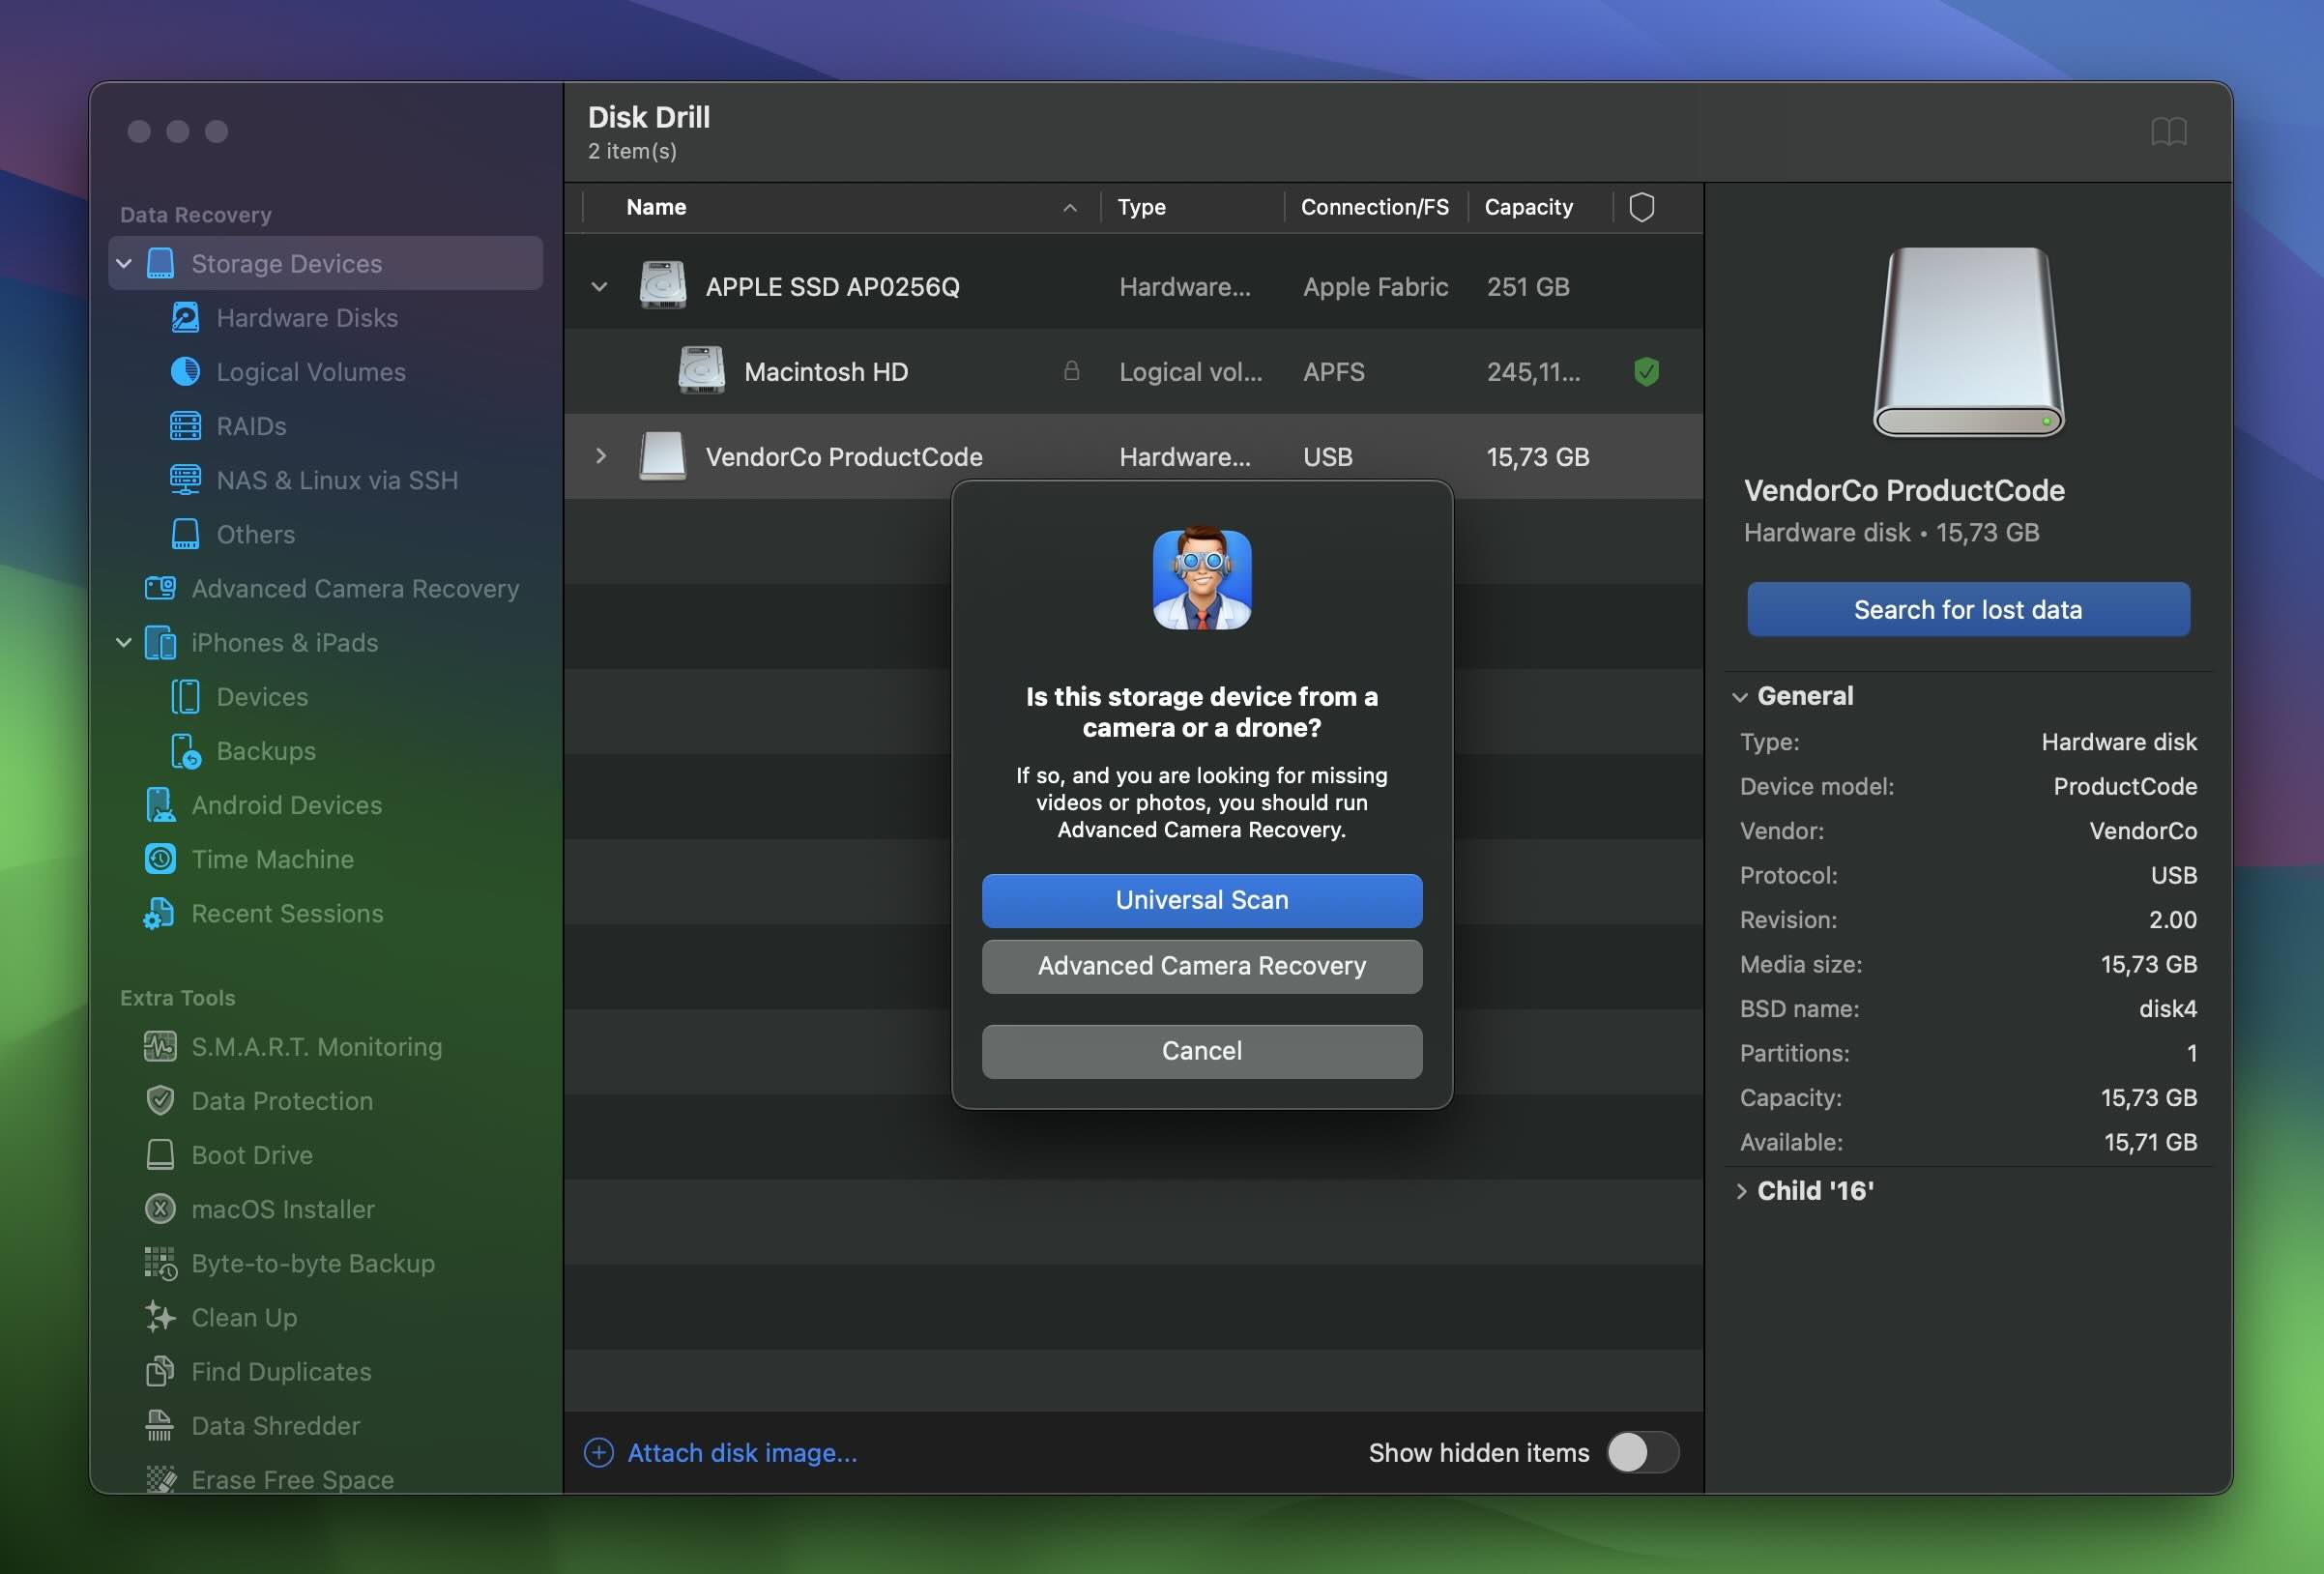Click the large VendorCo drive image
Screen dimensions: 2324x1574
(x=1968, y=341)
